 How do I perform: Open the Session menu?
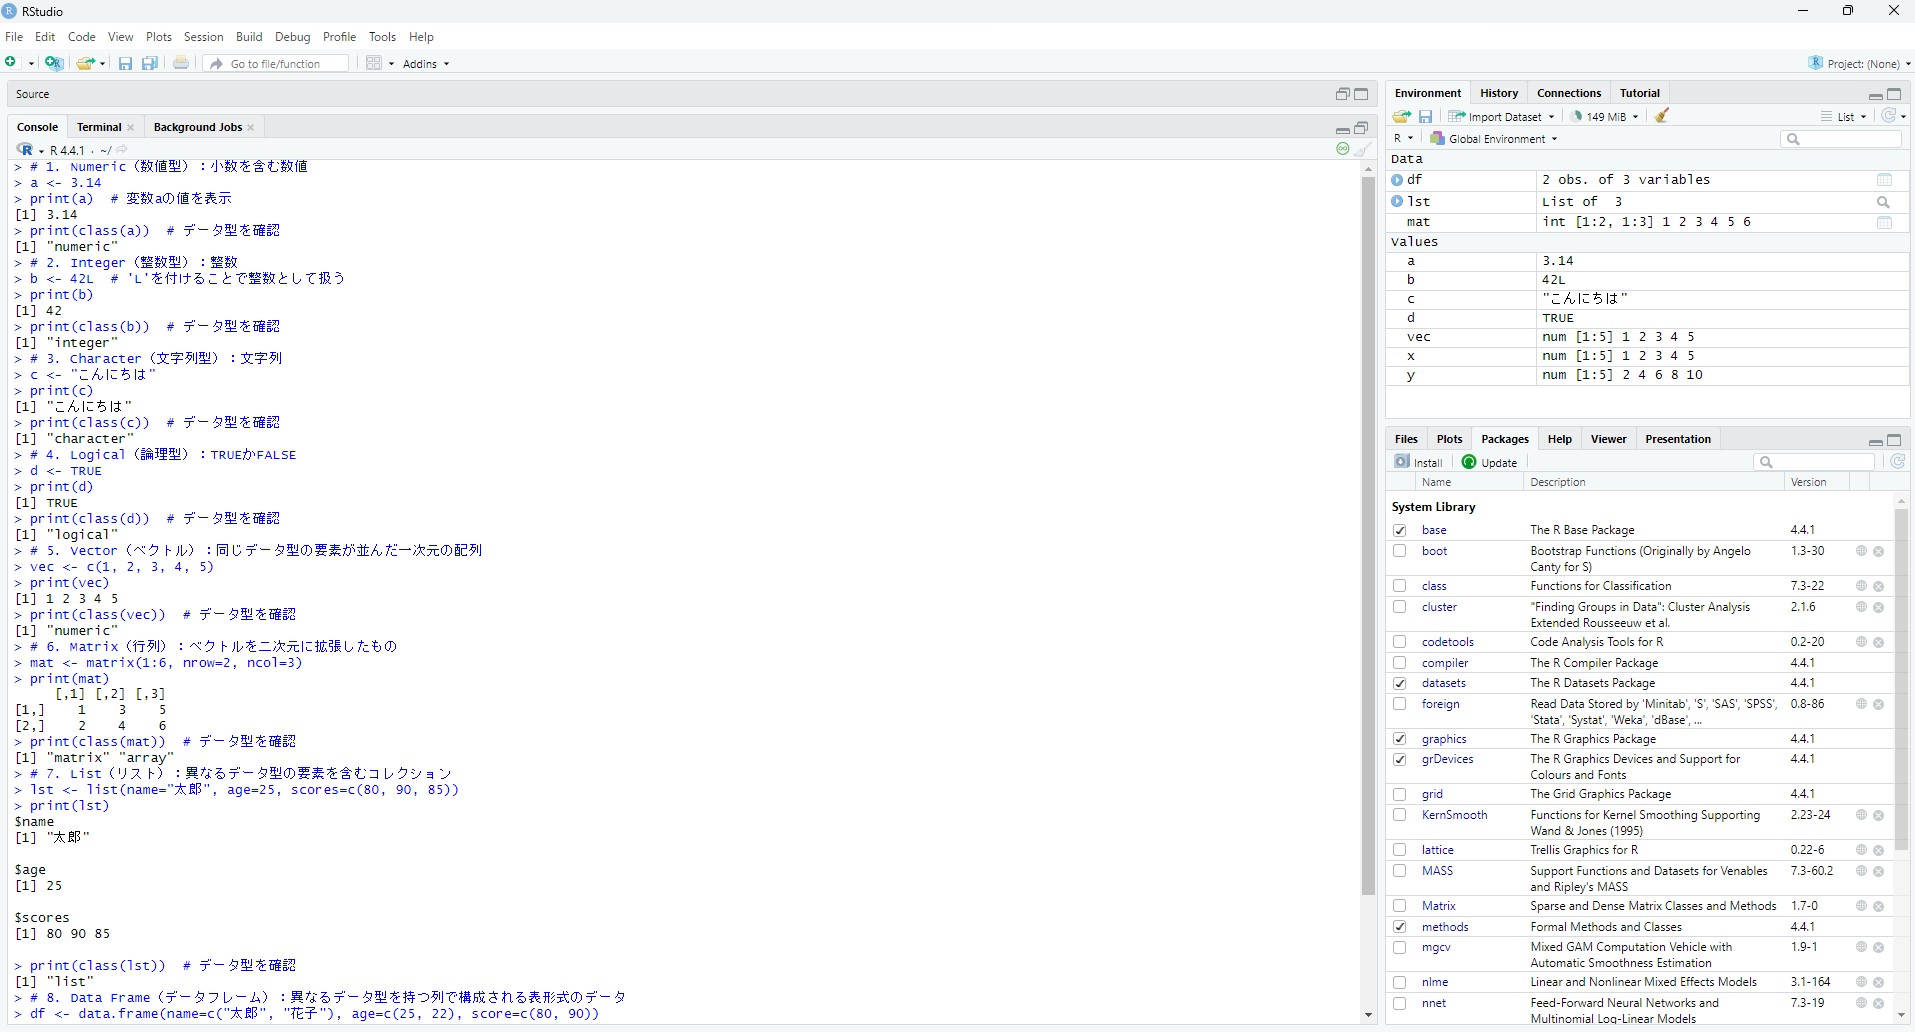coord(203,37)
